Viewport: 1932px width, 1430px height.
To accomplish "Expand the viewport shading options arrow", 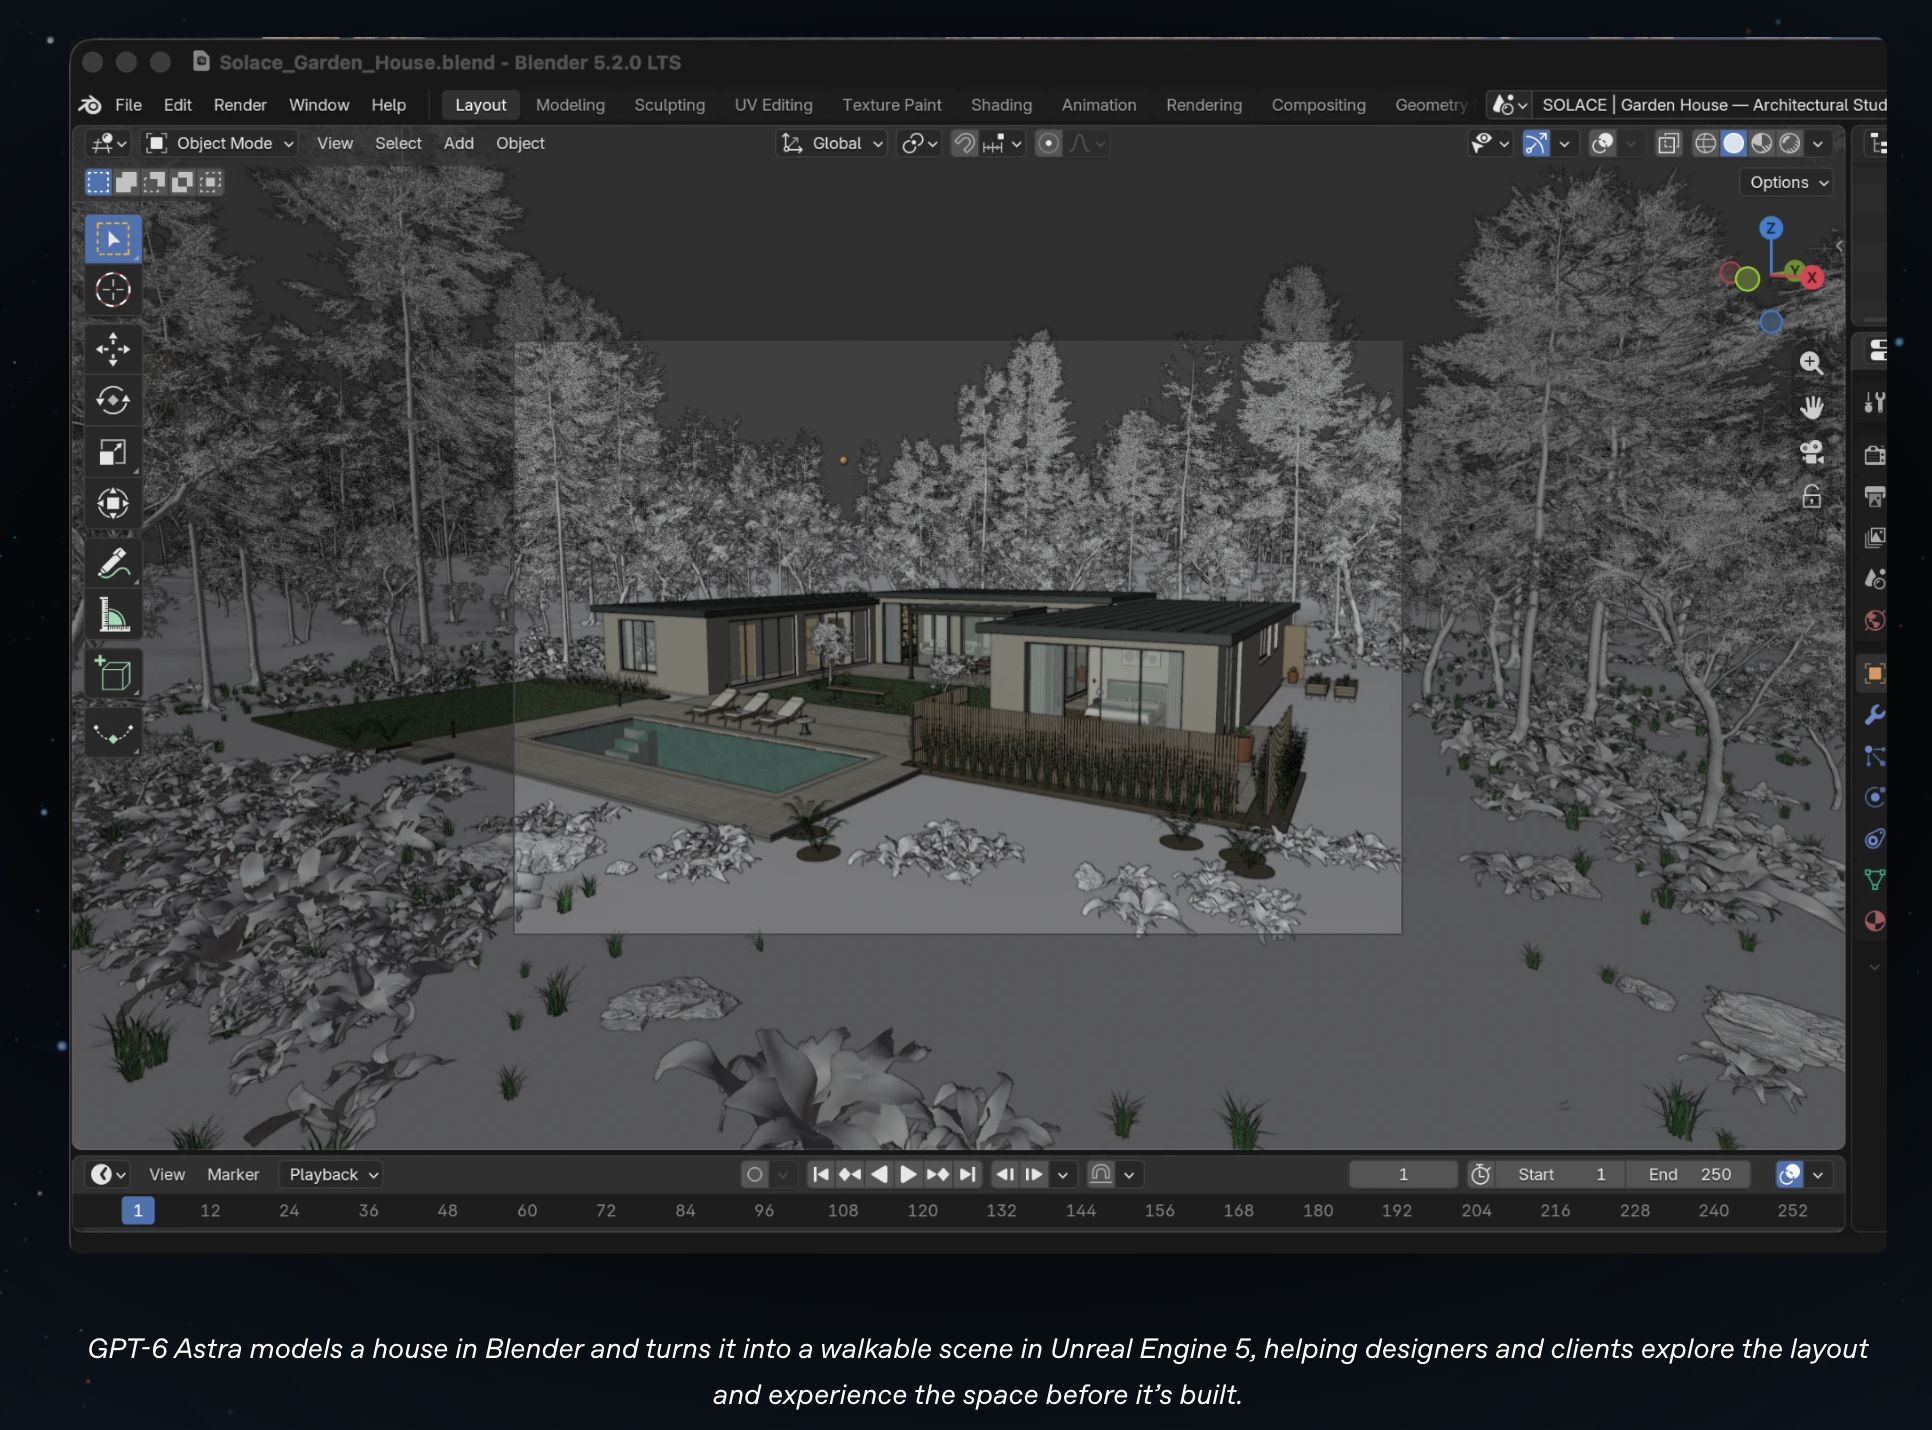I will click(x=1818, y=143).
